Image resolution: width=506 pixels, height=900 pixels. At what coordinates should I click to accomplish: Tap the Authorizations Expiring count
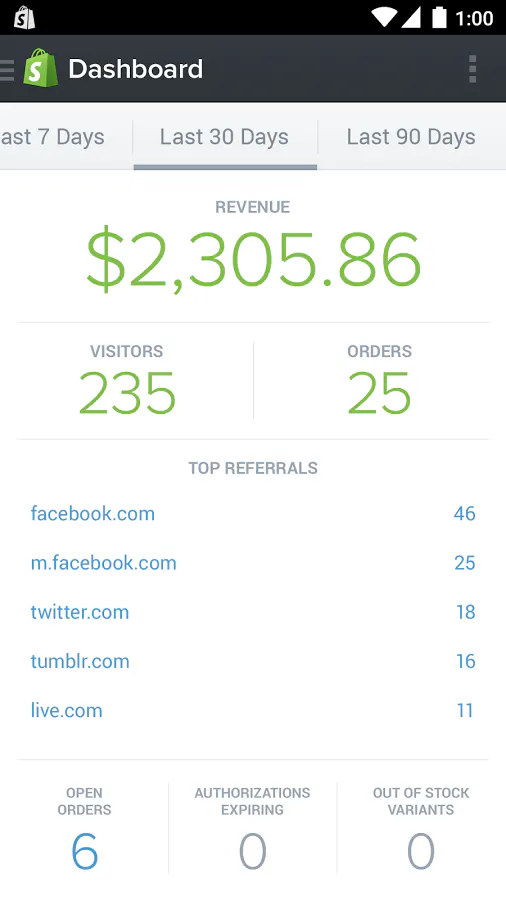[252, 851]
